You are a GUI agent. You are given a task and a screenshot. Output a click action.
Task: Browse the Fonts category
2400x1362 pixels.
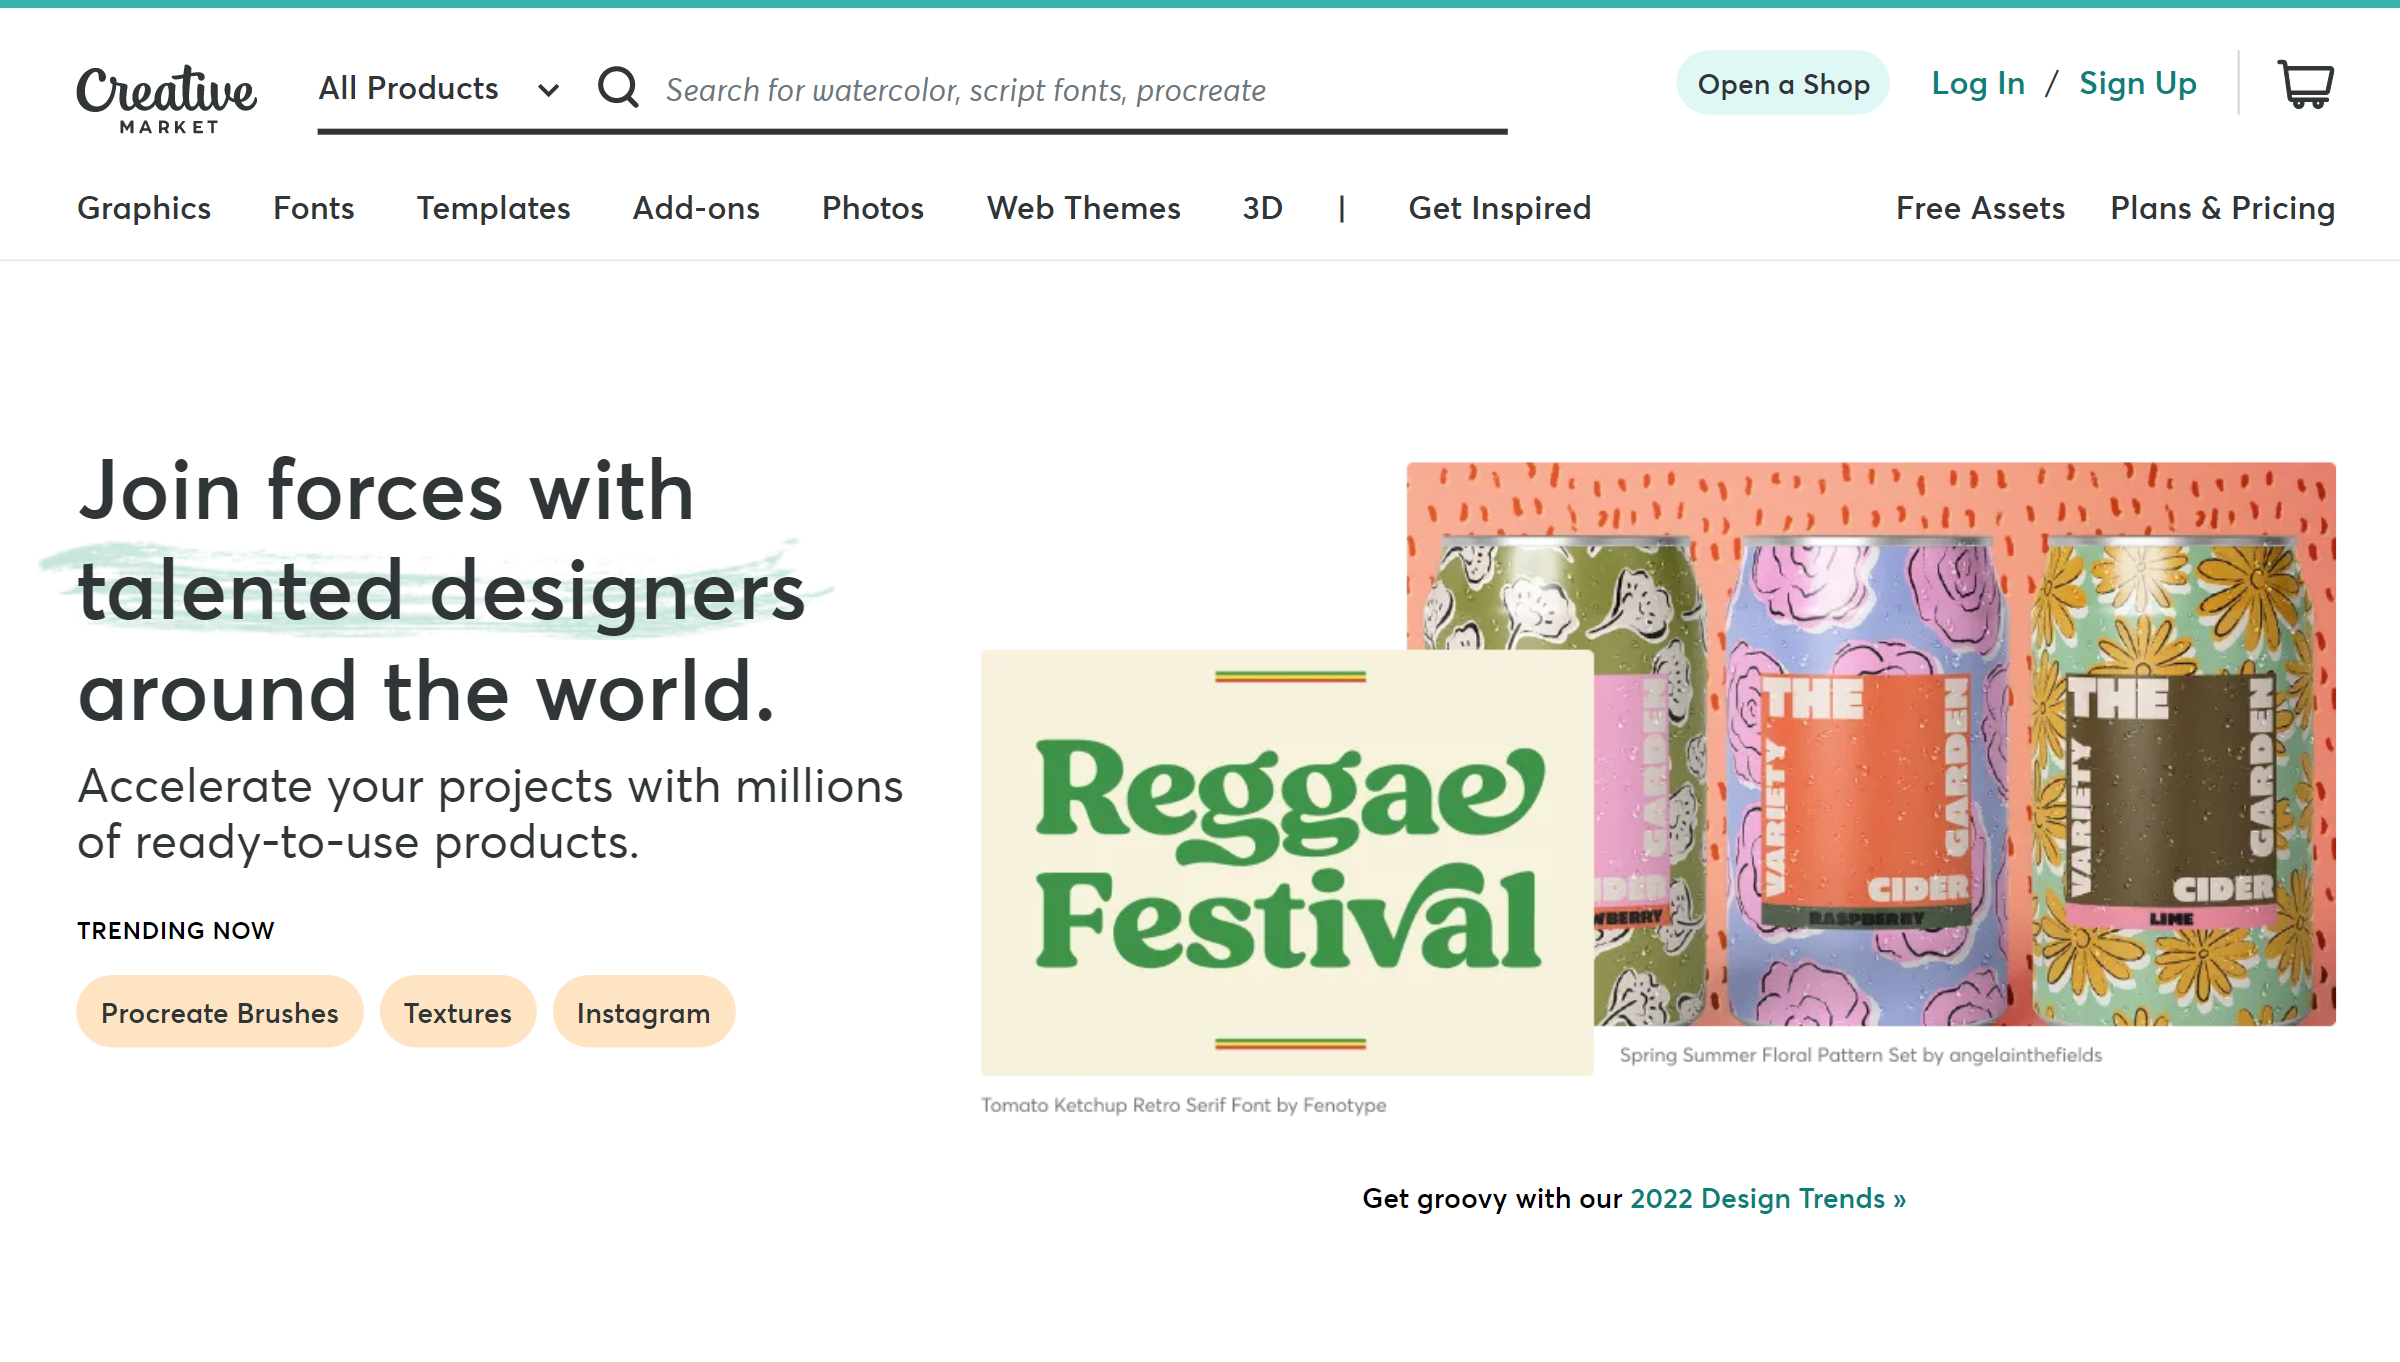pyautogui.click(x=313, y=209)
